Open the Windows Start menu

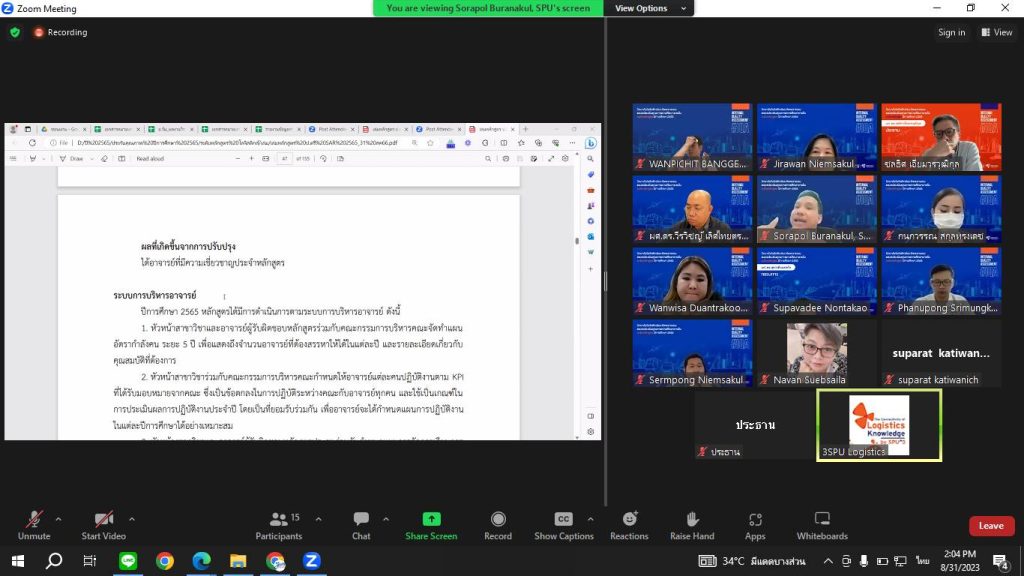click(x=18, y=561)
